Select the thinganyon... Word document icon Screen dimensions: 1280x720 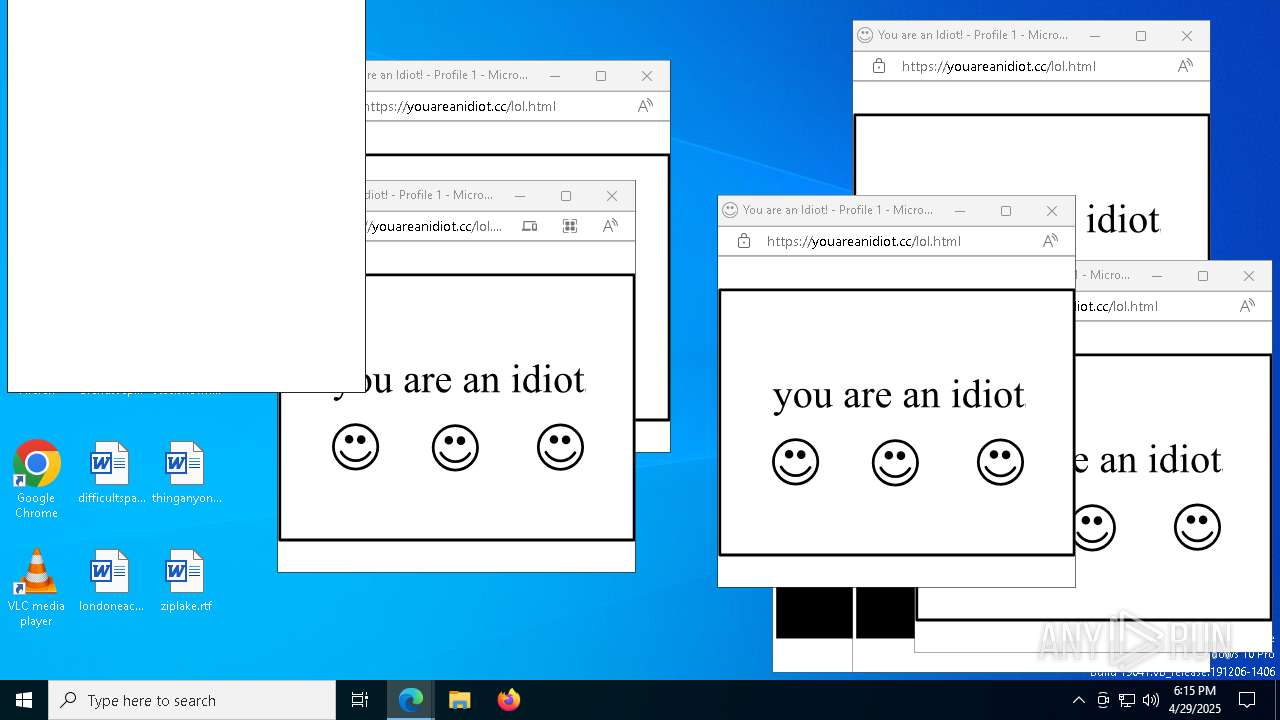(x=186, y=473)
